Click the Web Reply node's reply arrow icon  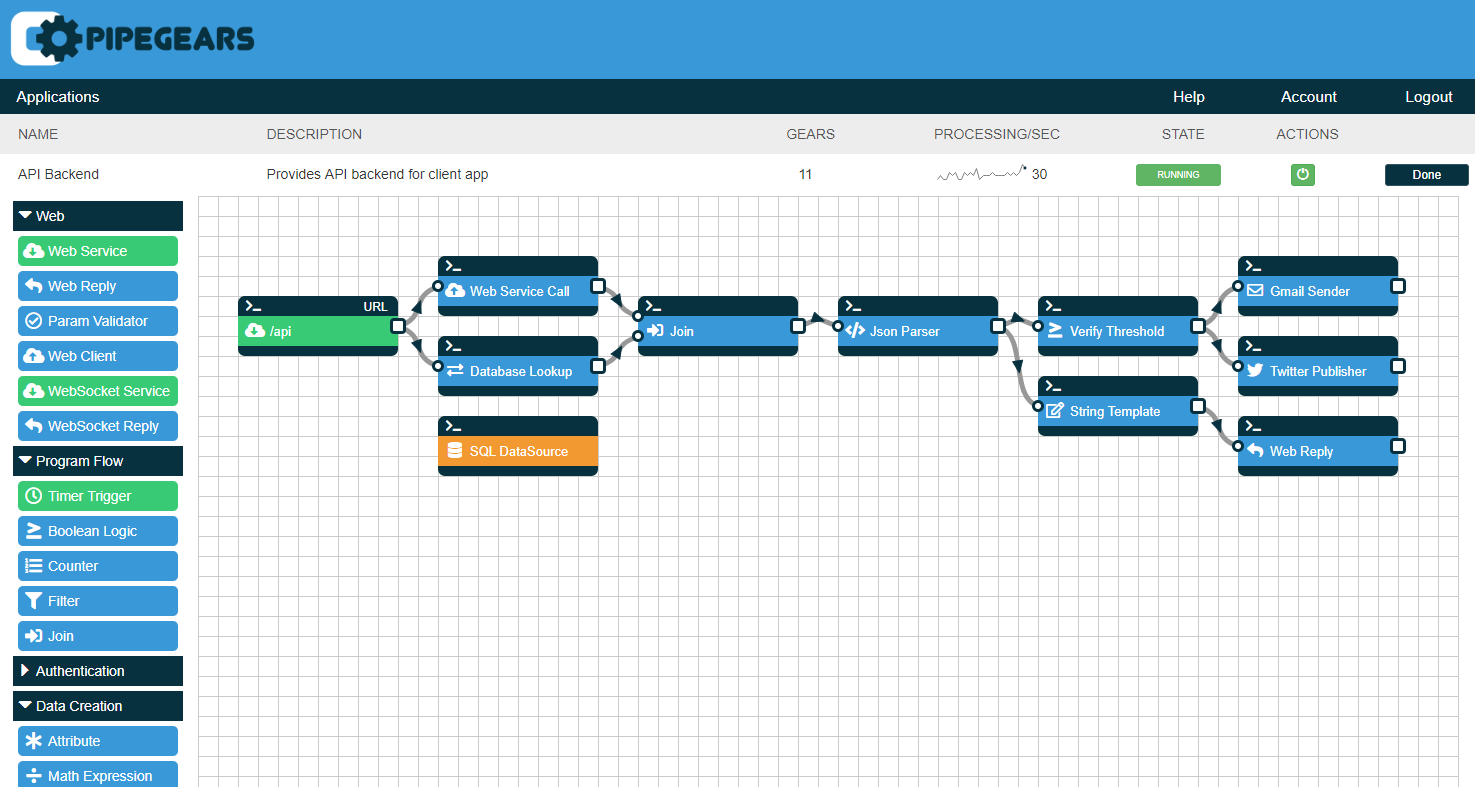click(1255, 451)
